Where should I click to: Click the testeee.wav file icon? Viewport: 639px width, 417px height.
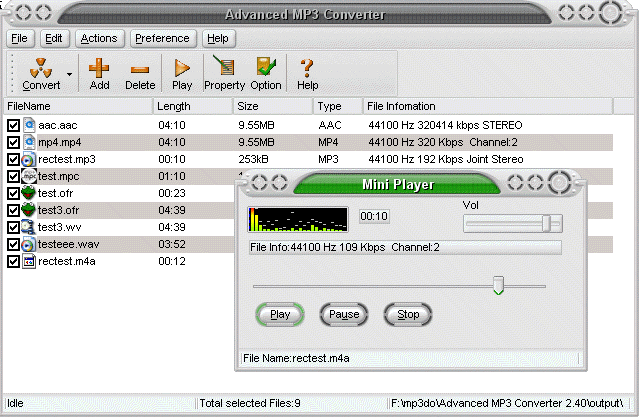point(29,244)
